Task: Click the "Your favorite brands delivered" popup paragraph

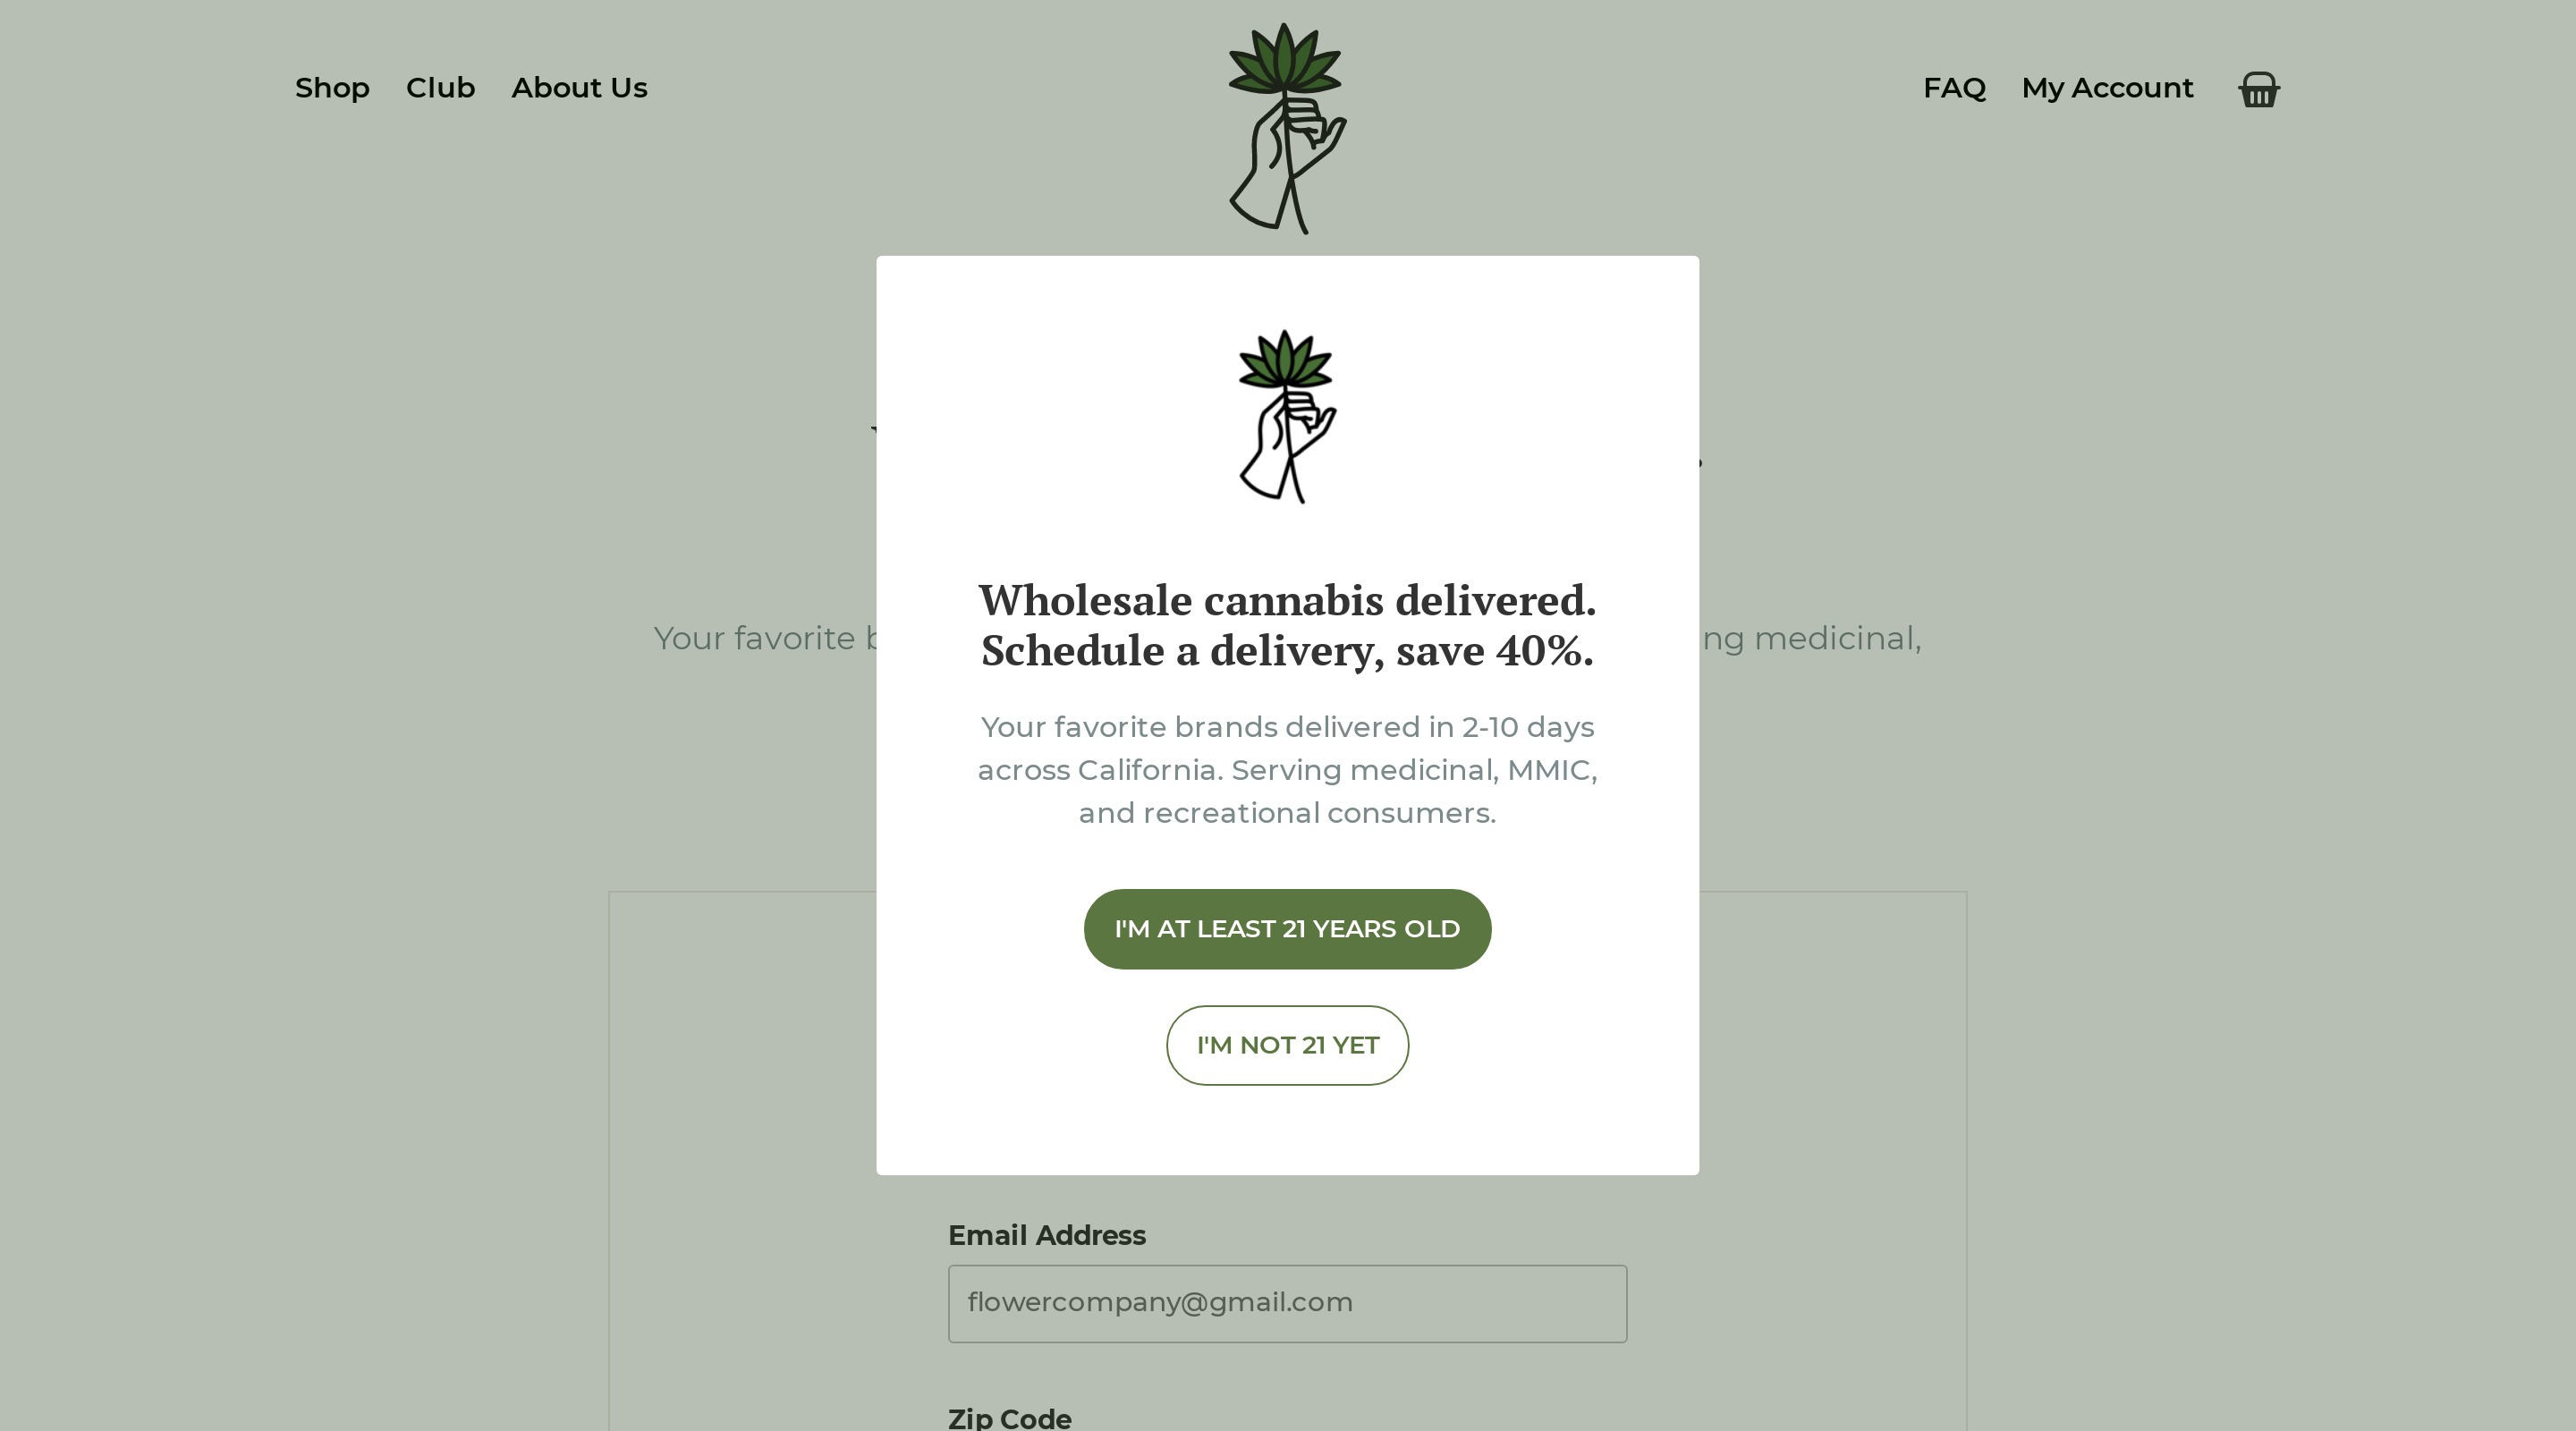Action: (1287, 727)
